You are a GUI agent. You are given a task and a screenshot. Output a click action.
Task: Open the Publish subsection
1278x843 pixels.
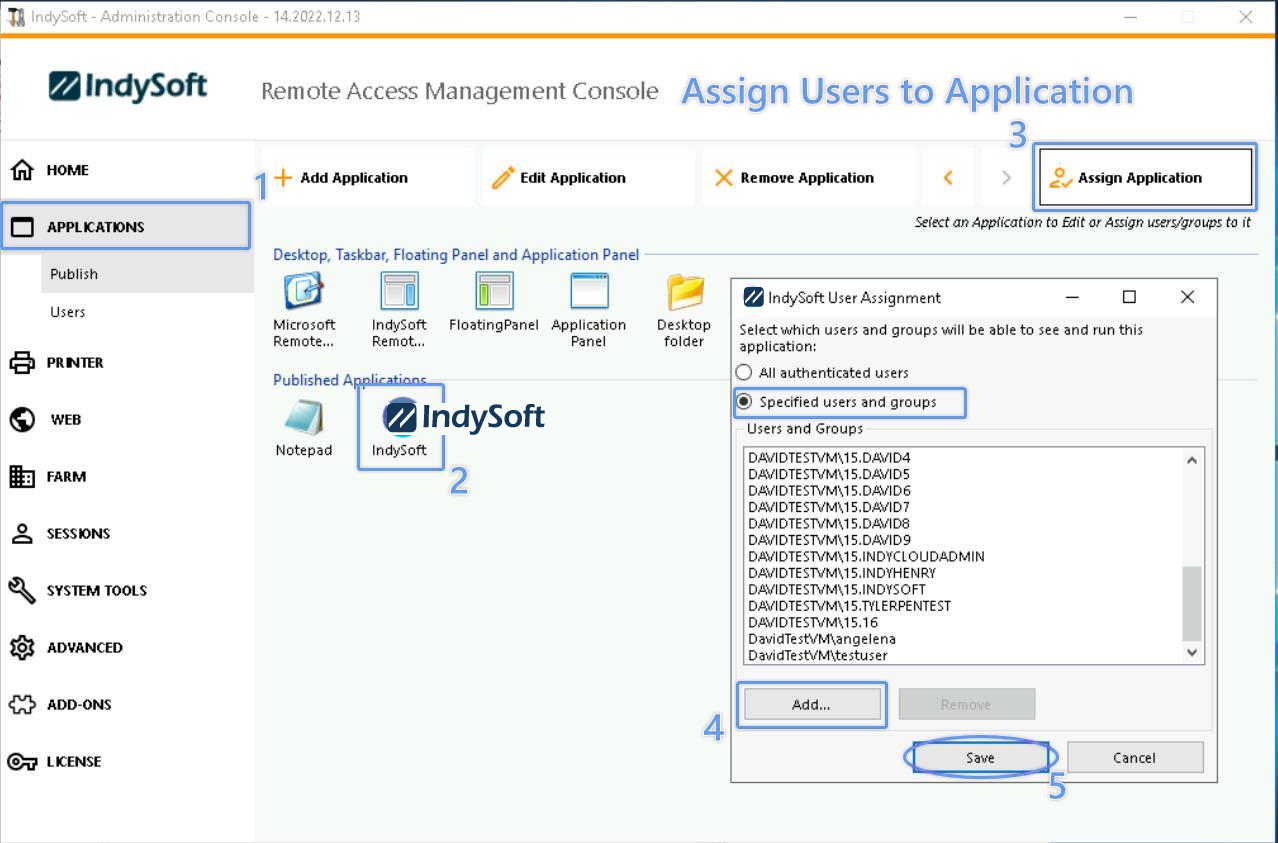tap(147, 273)
